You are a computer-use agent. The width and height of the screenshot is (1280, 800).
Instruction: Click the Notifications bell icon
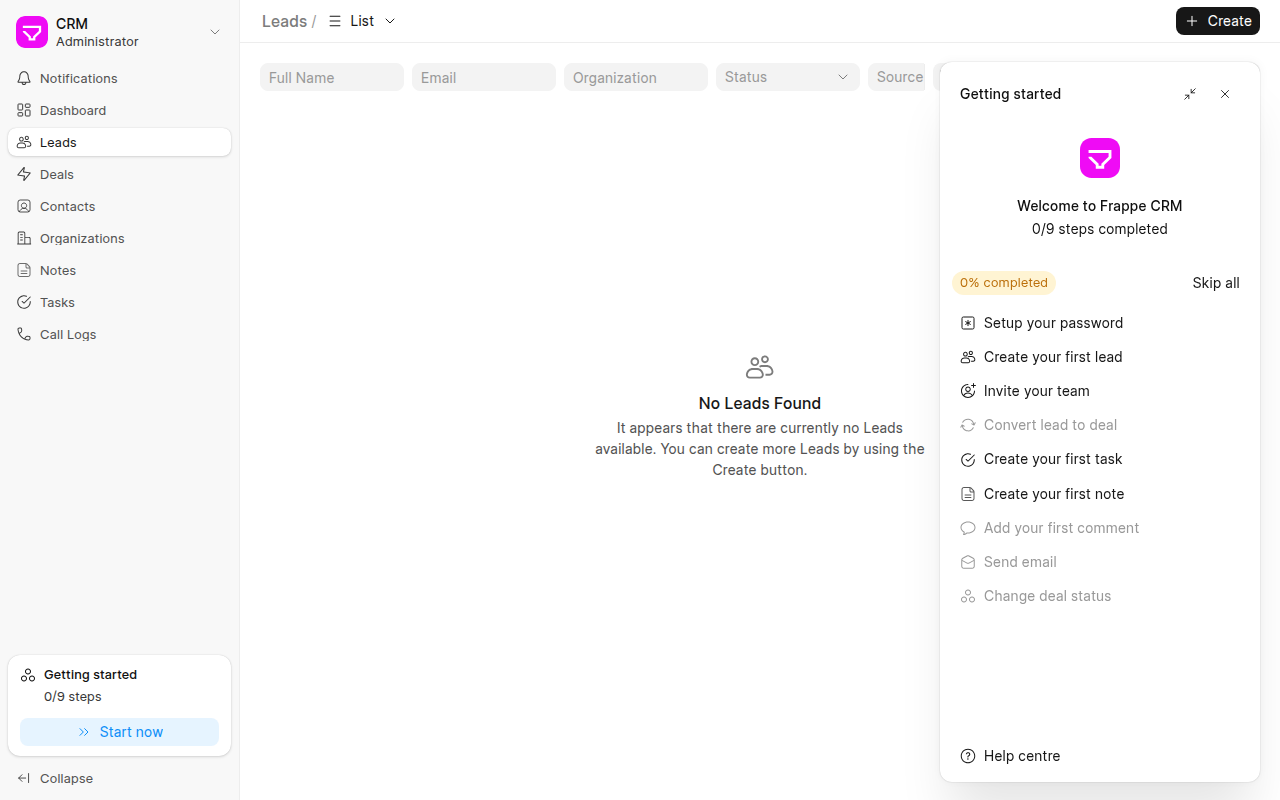click(24, 78)
